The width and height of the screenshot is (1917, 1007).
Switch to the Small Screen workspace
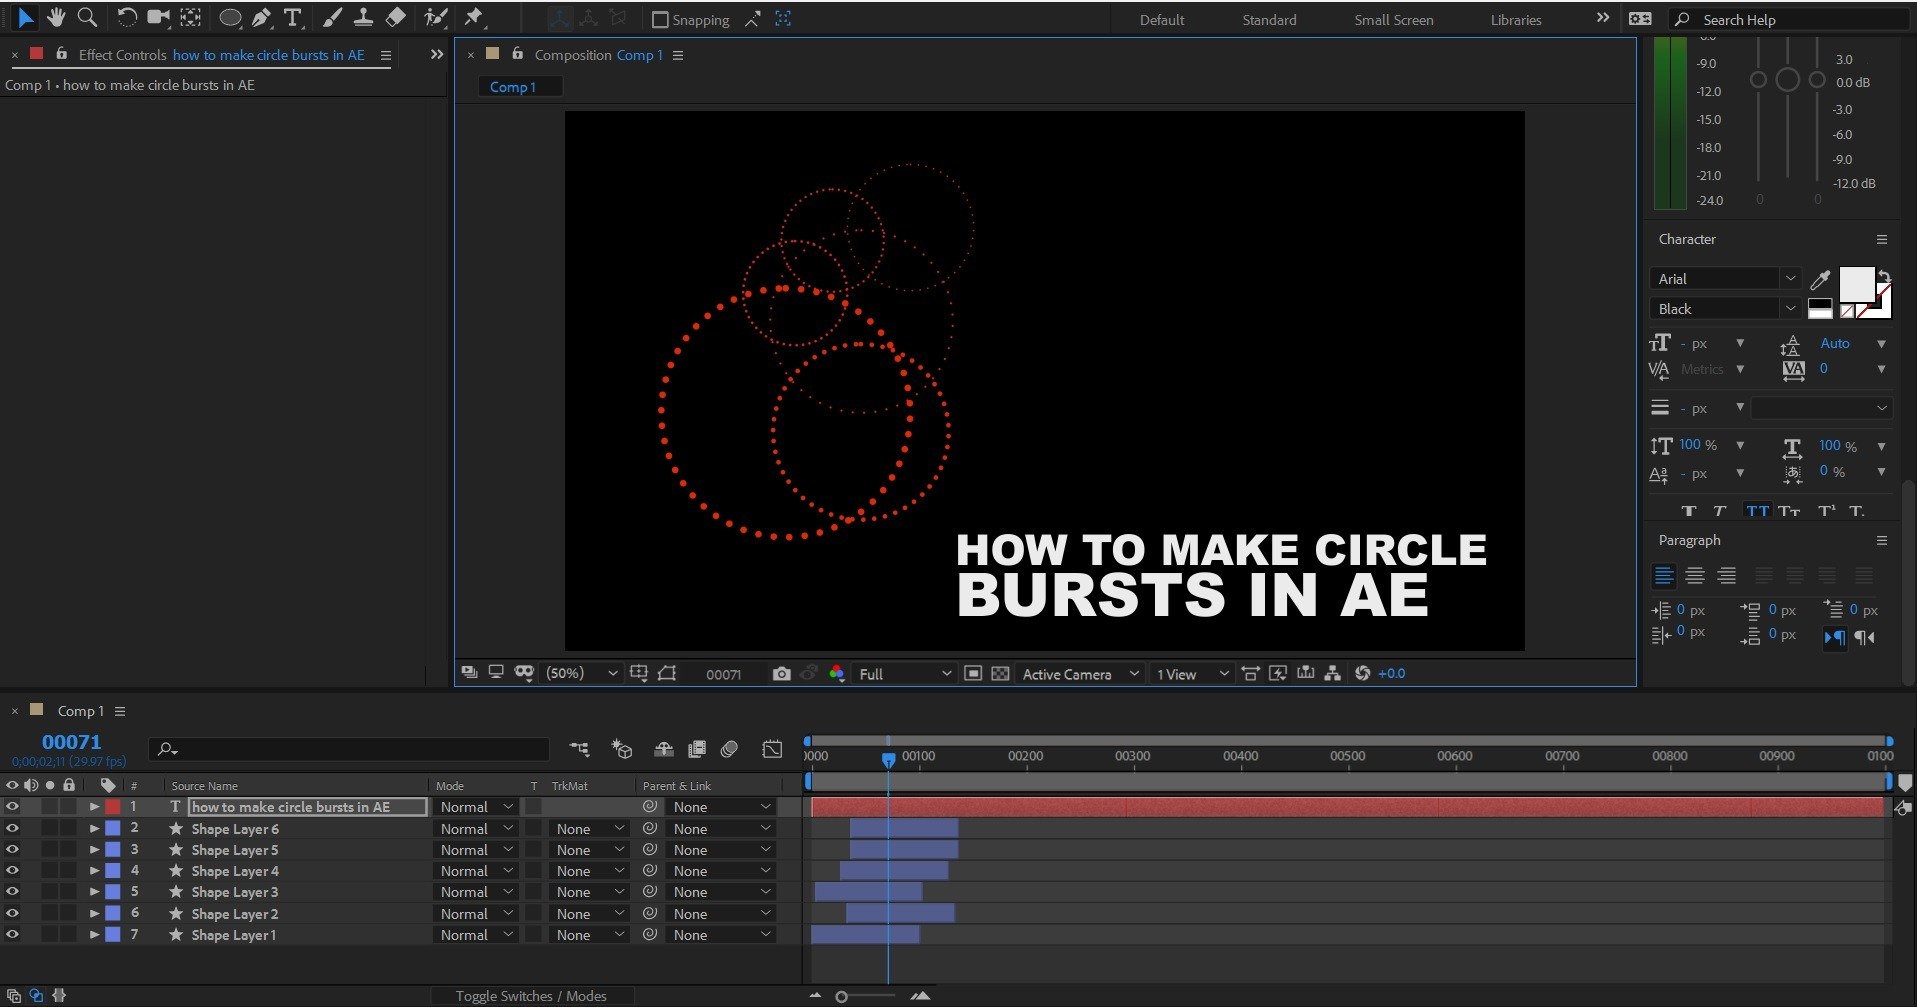click(x=1393, y=20)
